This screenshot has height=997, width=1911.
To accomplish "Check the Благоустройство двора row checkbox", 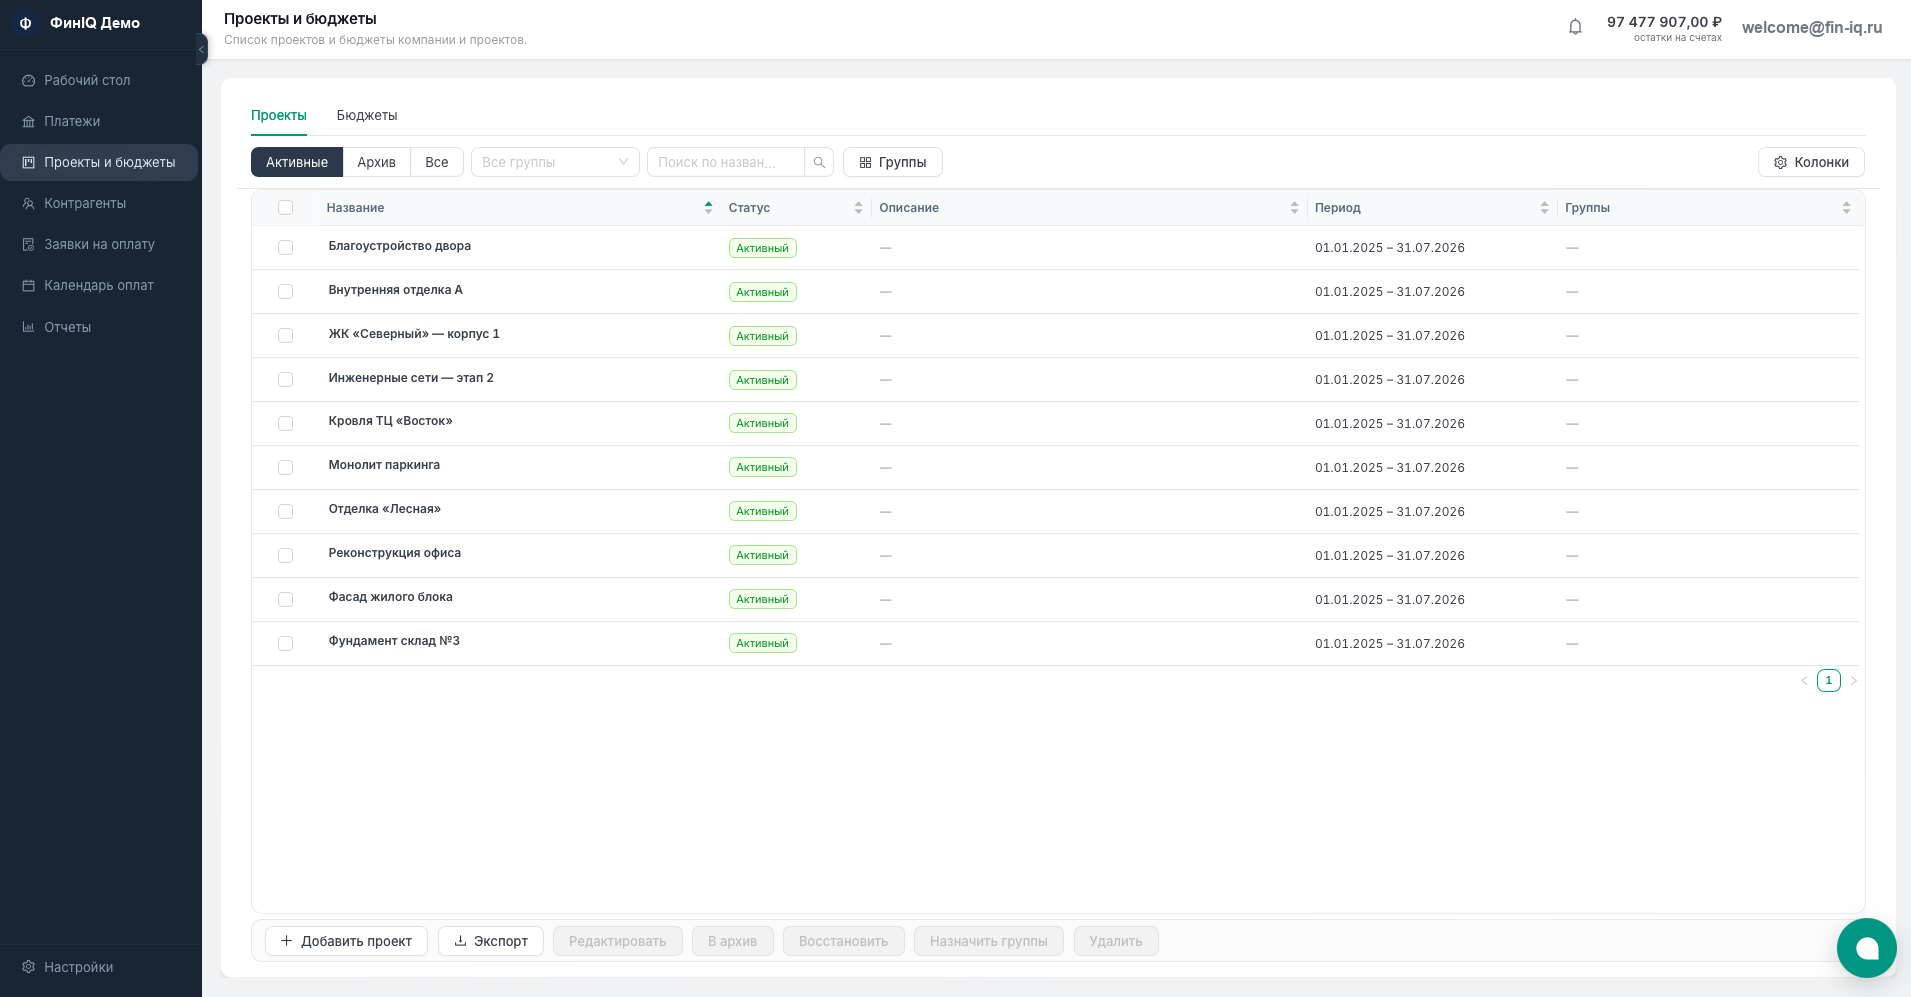I will pos(286,248).
